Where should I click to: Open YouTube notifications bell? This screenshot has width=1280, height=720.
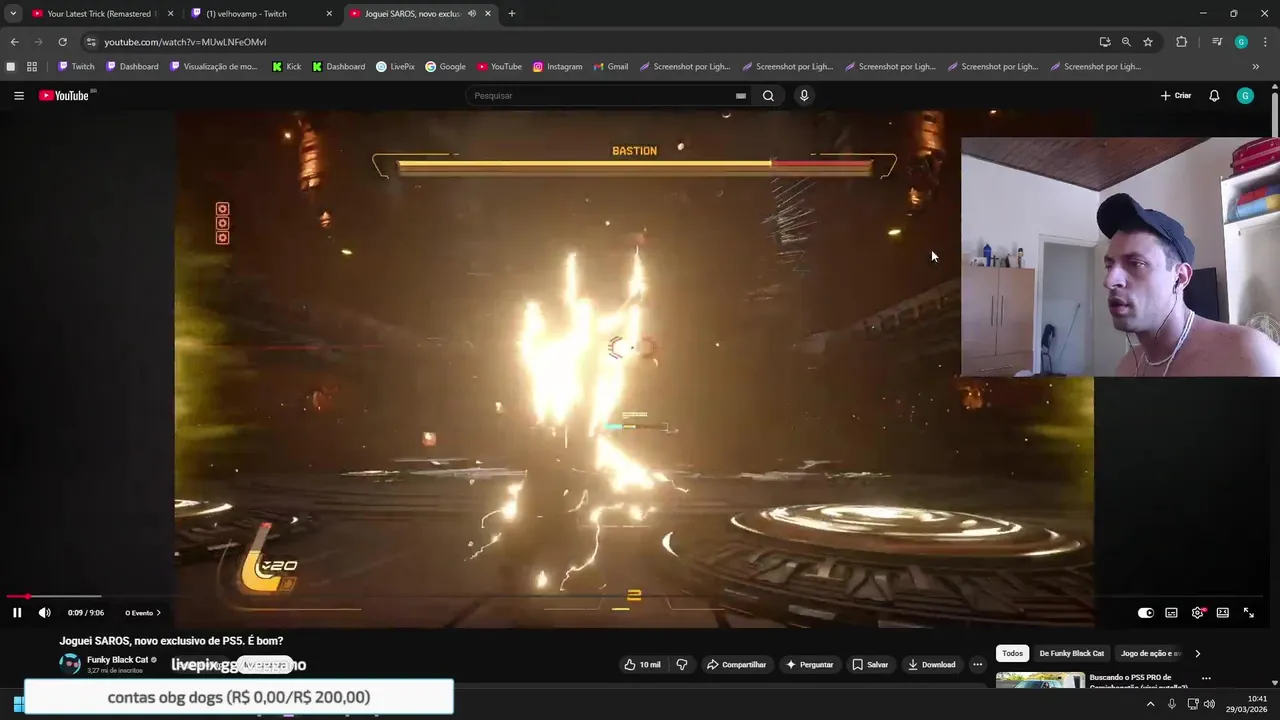point(1214,96)
